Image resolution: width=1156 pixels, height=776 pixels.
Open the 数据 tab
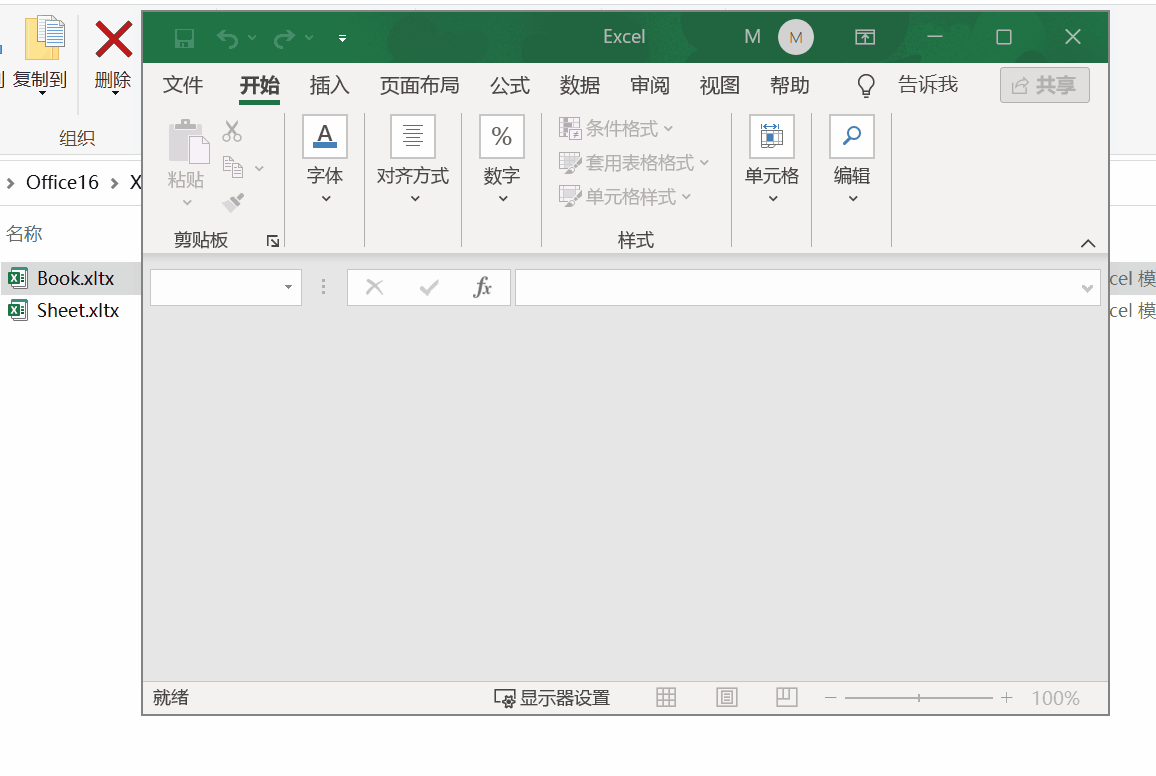click(579, 85)
